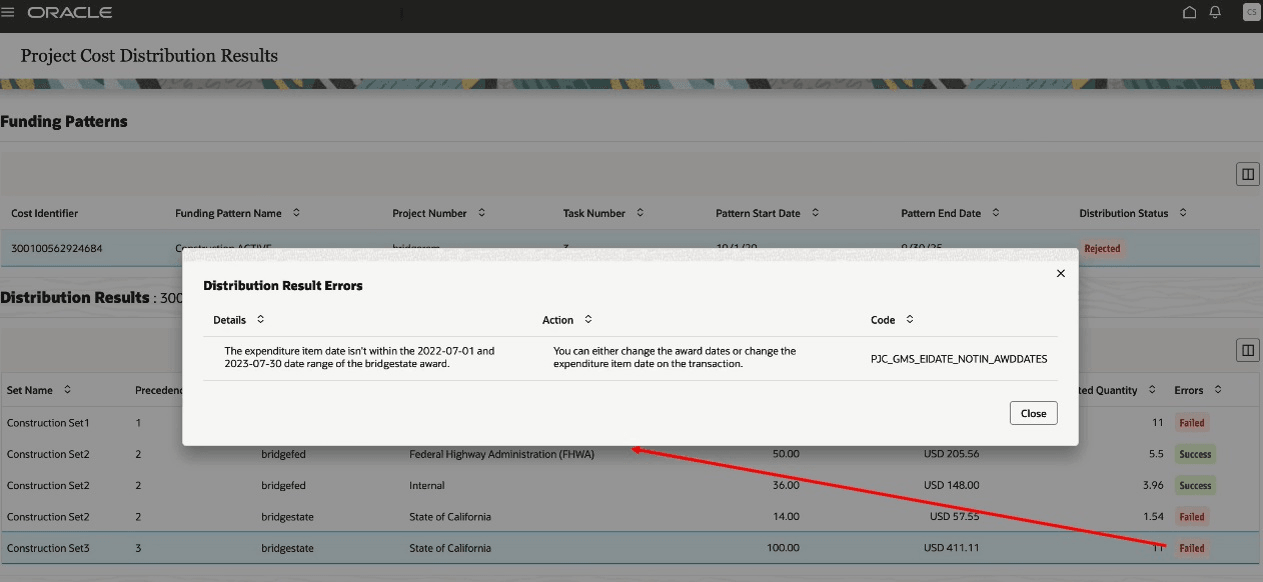Sort by Pattern Start Date column
The height and width of the screenshot is (582, 1263).
(814, 213)
